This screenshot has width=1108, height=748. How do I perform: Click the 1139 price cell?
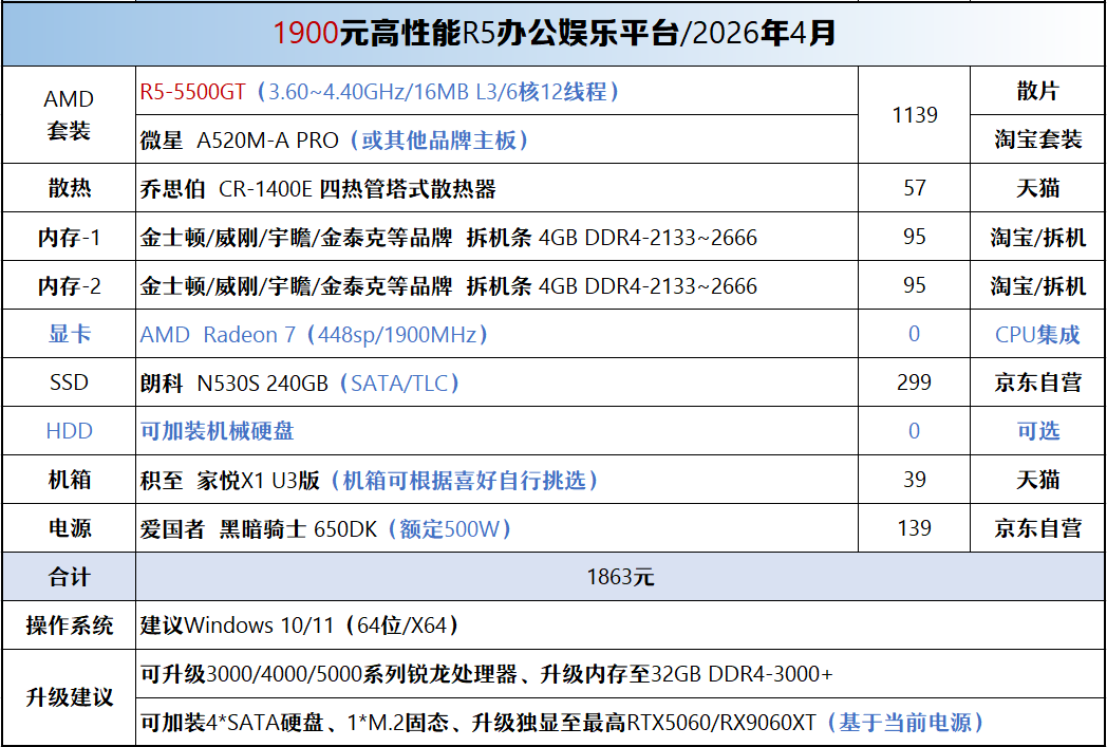pyautogui.click(x=914, y=114)
